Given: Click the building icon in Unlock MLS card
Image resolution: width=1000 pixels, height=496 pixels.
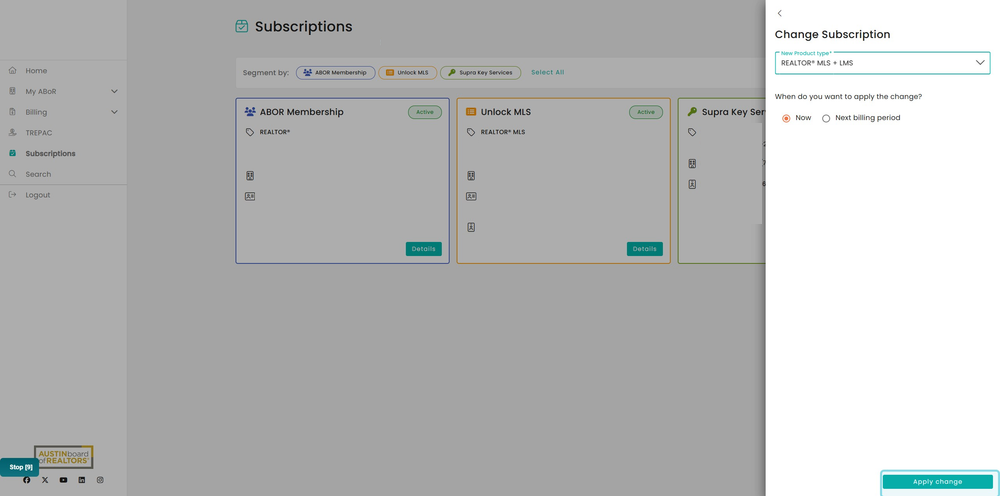Looking at the screenshot, I should pyautogui.click(x=471, y=175).
